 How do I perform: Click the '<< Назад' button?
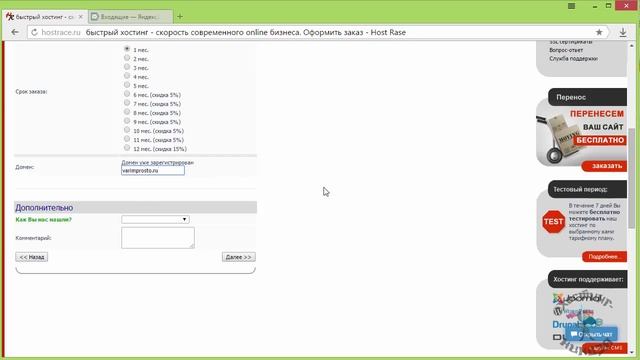click(31, 257)
